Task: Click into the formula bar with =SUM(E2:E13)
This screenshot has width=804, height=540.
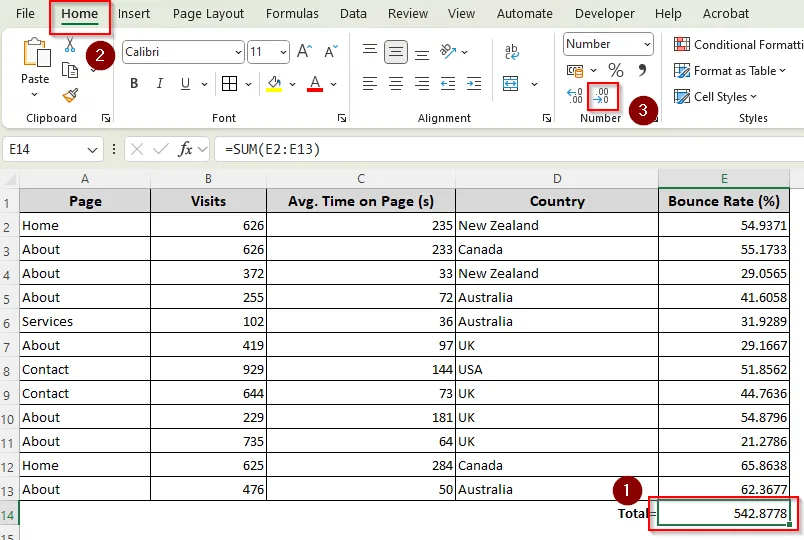Action: [x=509, y=149]
